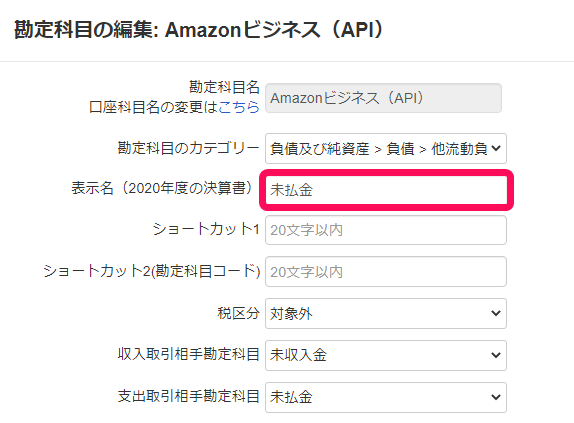Click the chevron arrow on the 税区分 dropdown

[496, 314]
